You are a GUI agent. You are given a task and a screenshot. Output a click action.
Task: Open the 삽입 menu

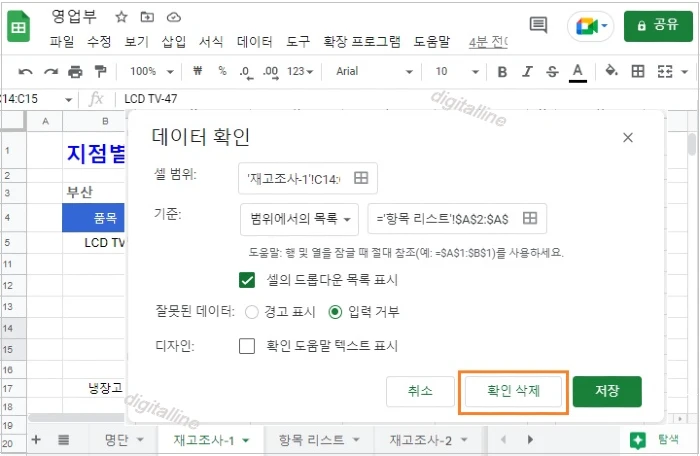pos(174,42)
